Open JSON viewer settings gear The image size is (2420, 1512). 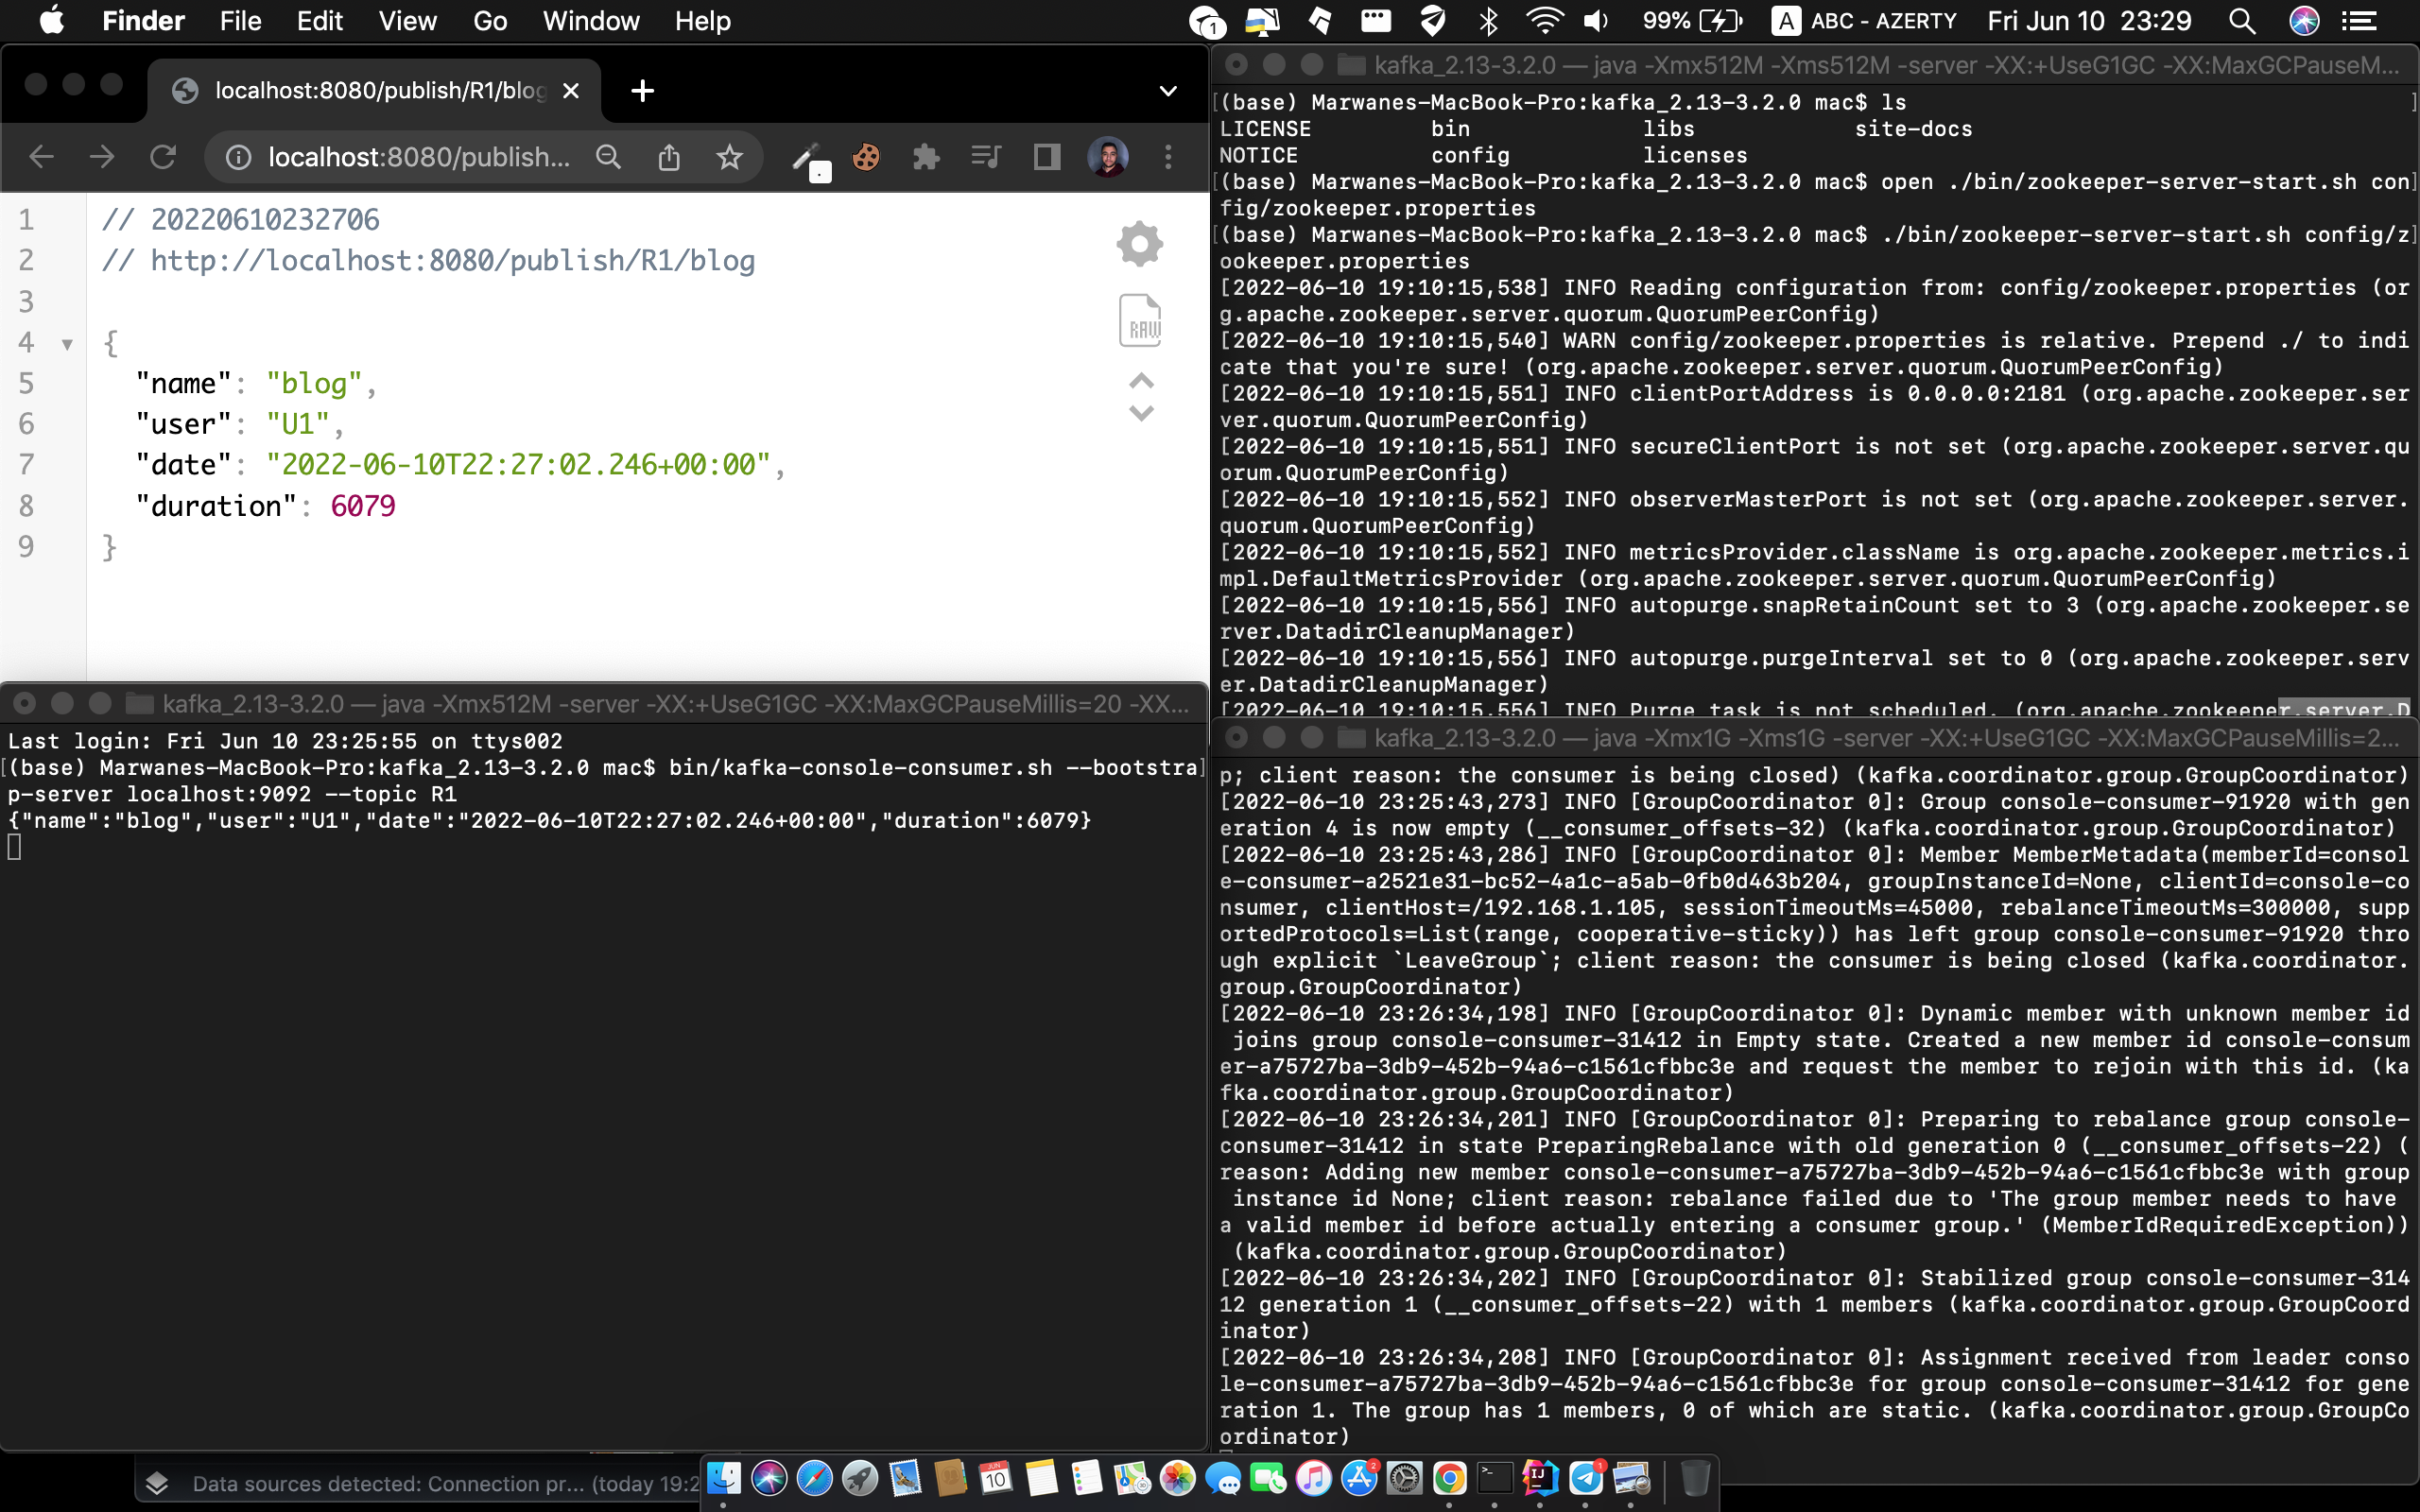point(1139,244)
